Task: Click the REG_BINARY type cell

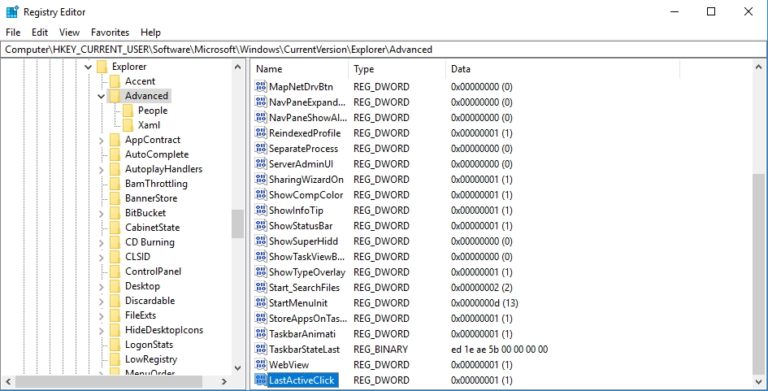Action: pos(381,349)
